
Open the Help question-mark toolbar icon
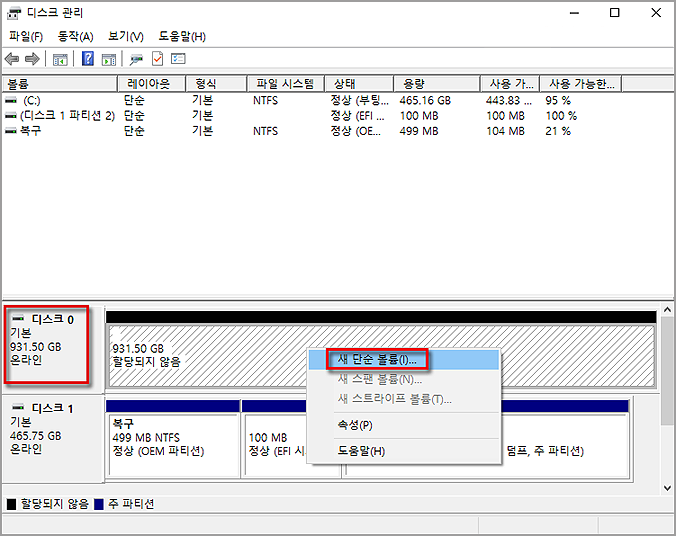[88, 59]
